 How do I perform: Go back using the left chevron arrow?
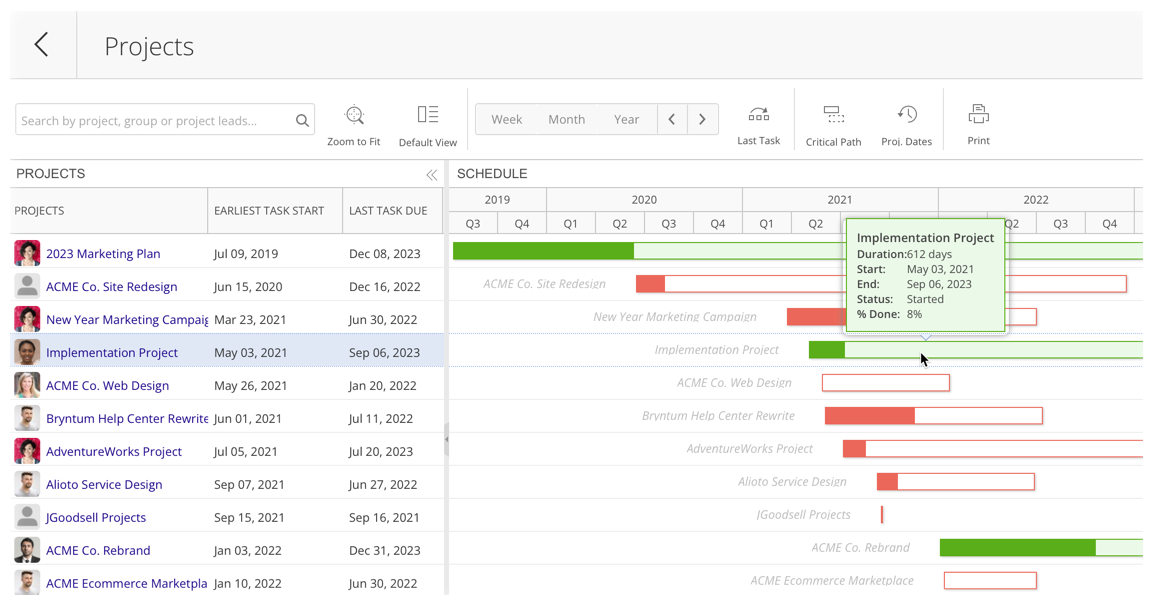(x=41, y=45)
